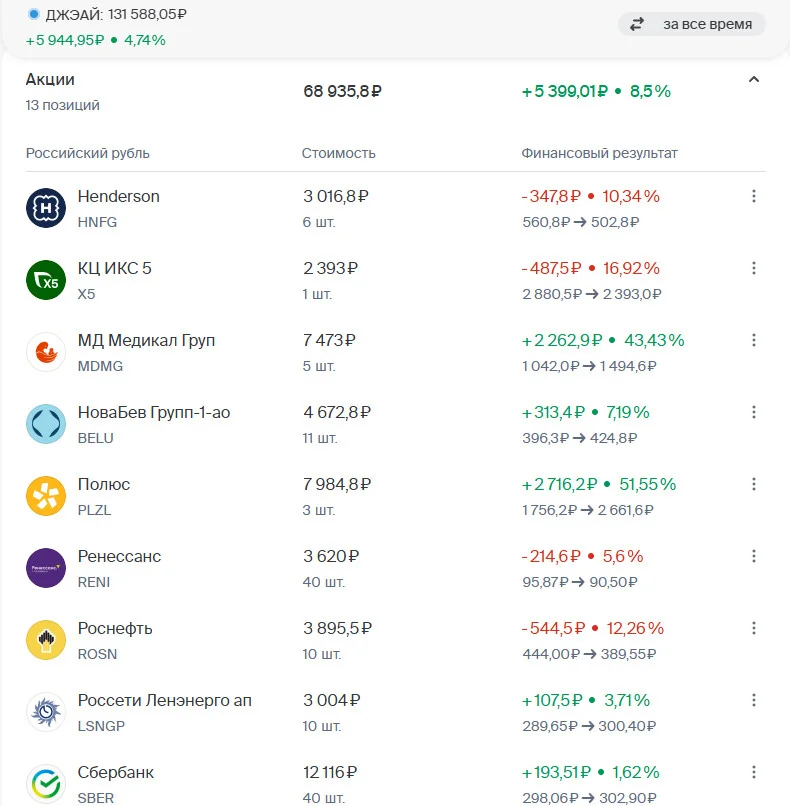This screenshot has height=806, width=790.
Task: Click the Ренессанс purple logo
Action: click(x=46, y=568)
